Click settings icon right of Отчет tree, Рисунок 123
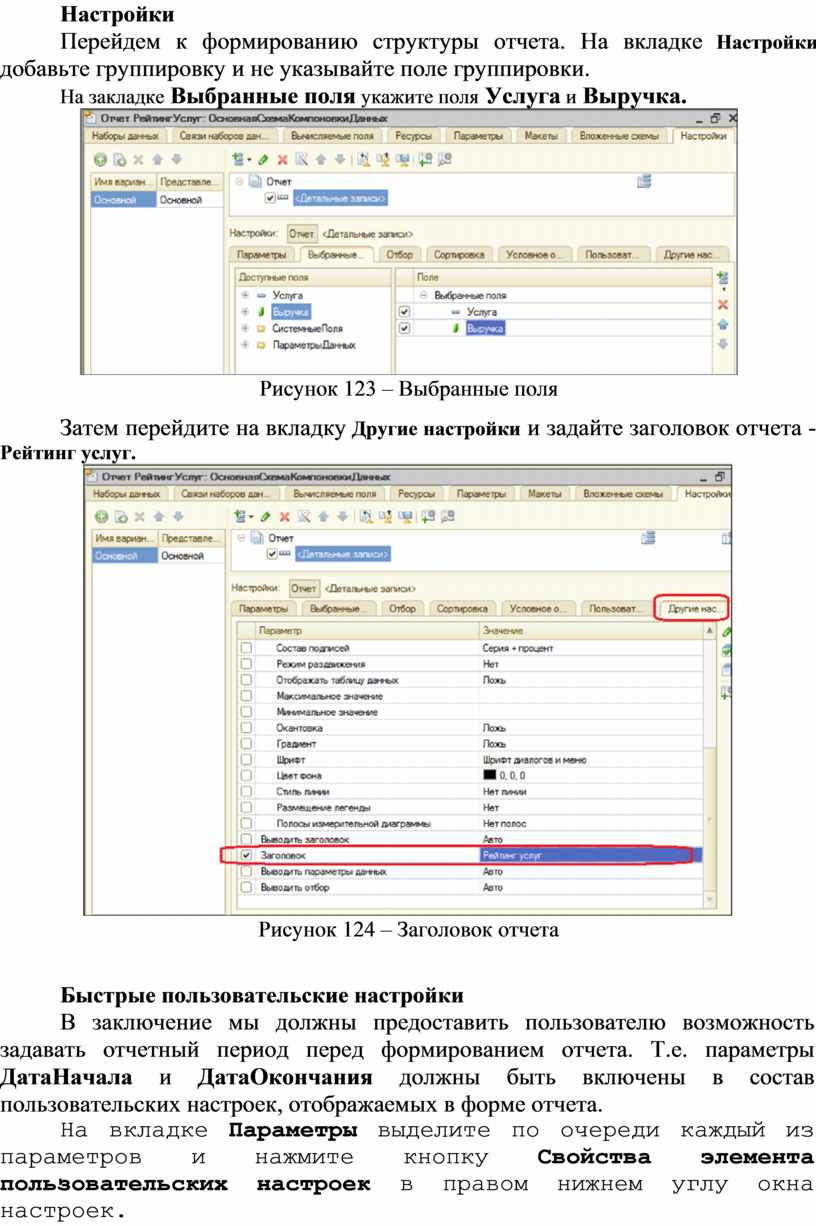 pyautogui.click(x=644, y=180)
